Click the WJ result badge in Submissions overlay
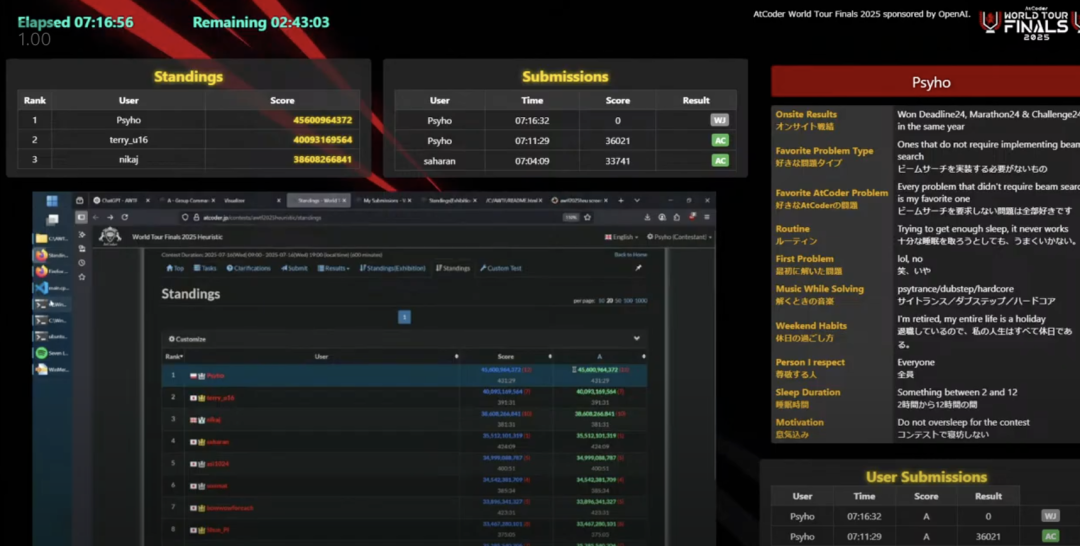1080x546 pixels. [719, 120]
